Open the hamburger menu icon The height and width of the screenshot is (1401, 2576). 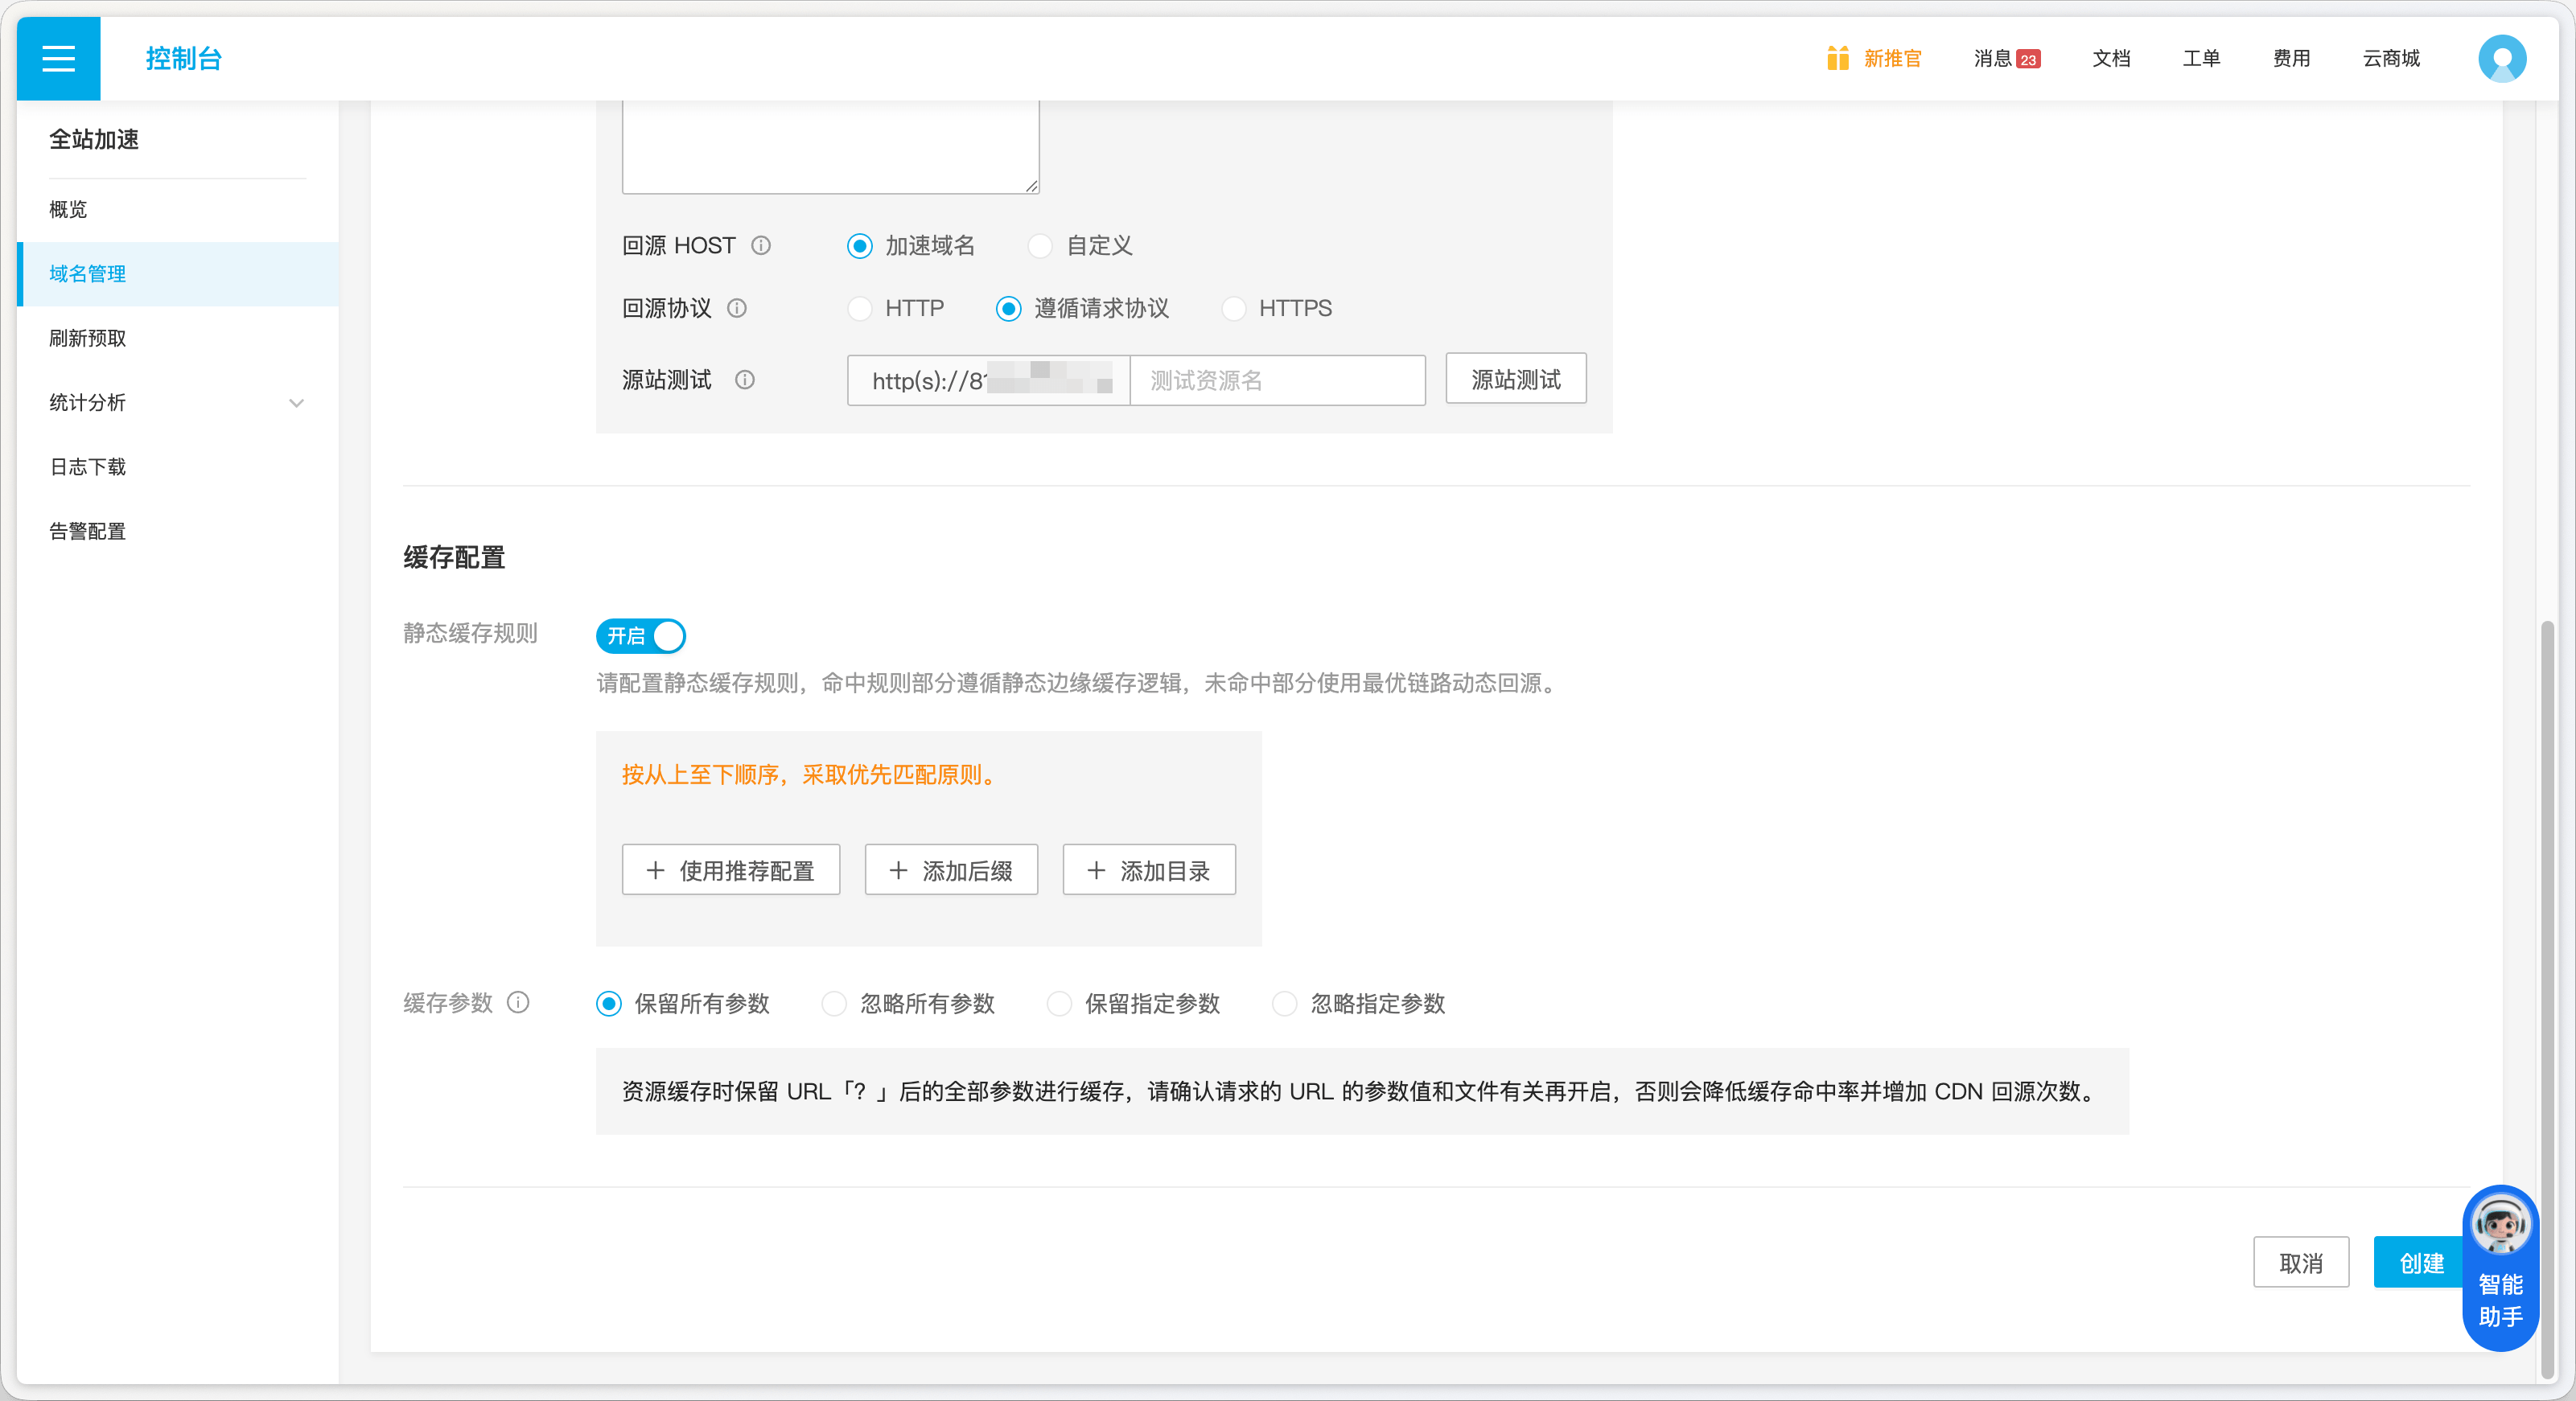58,58
